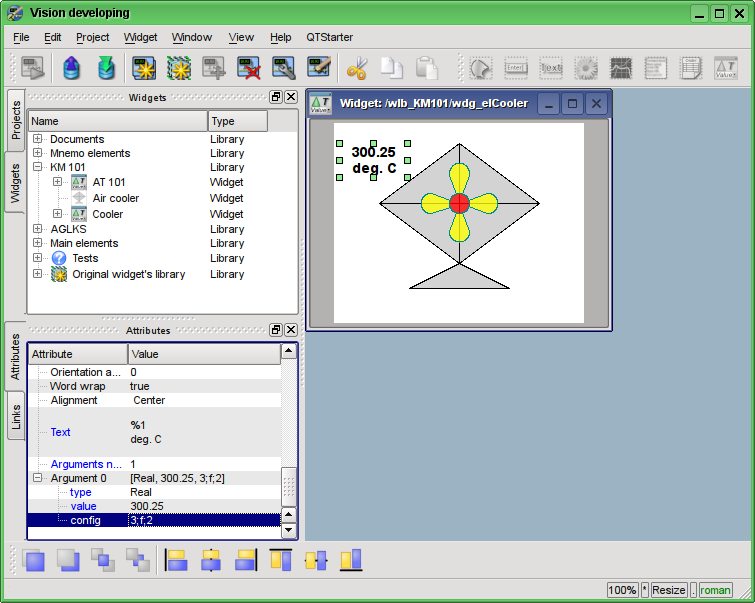The height and width of the screenshot is (603, 755).
Task: Click the Save to DB toolbar icon
Action: 106,68
